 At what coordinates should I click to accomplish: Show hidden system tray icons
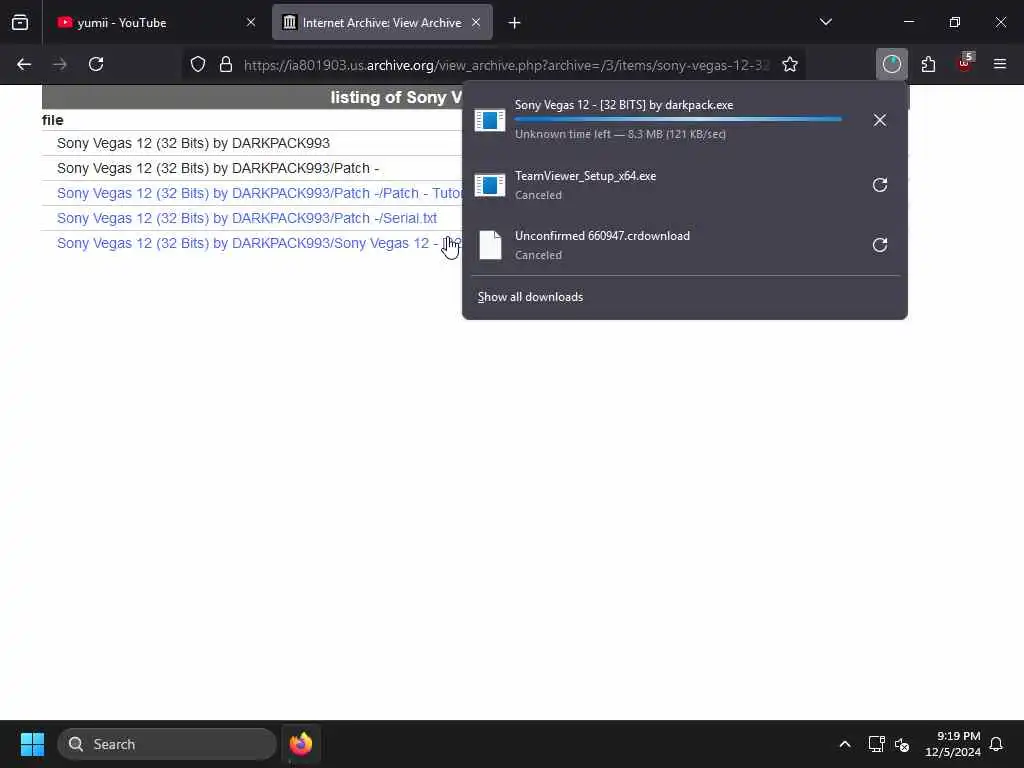click(x=844, y=744)
